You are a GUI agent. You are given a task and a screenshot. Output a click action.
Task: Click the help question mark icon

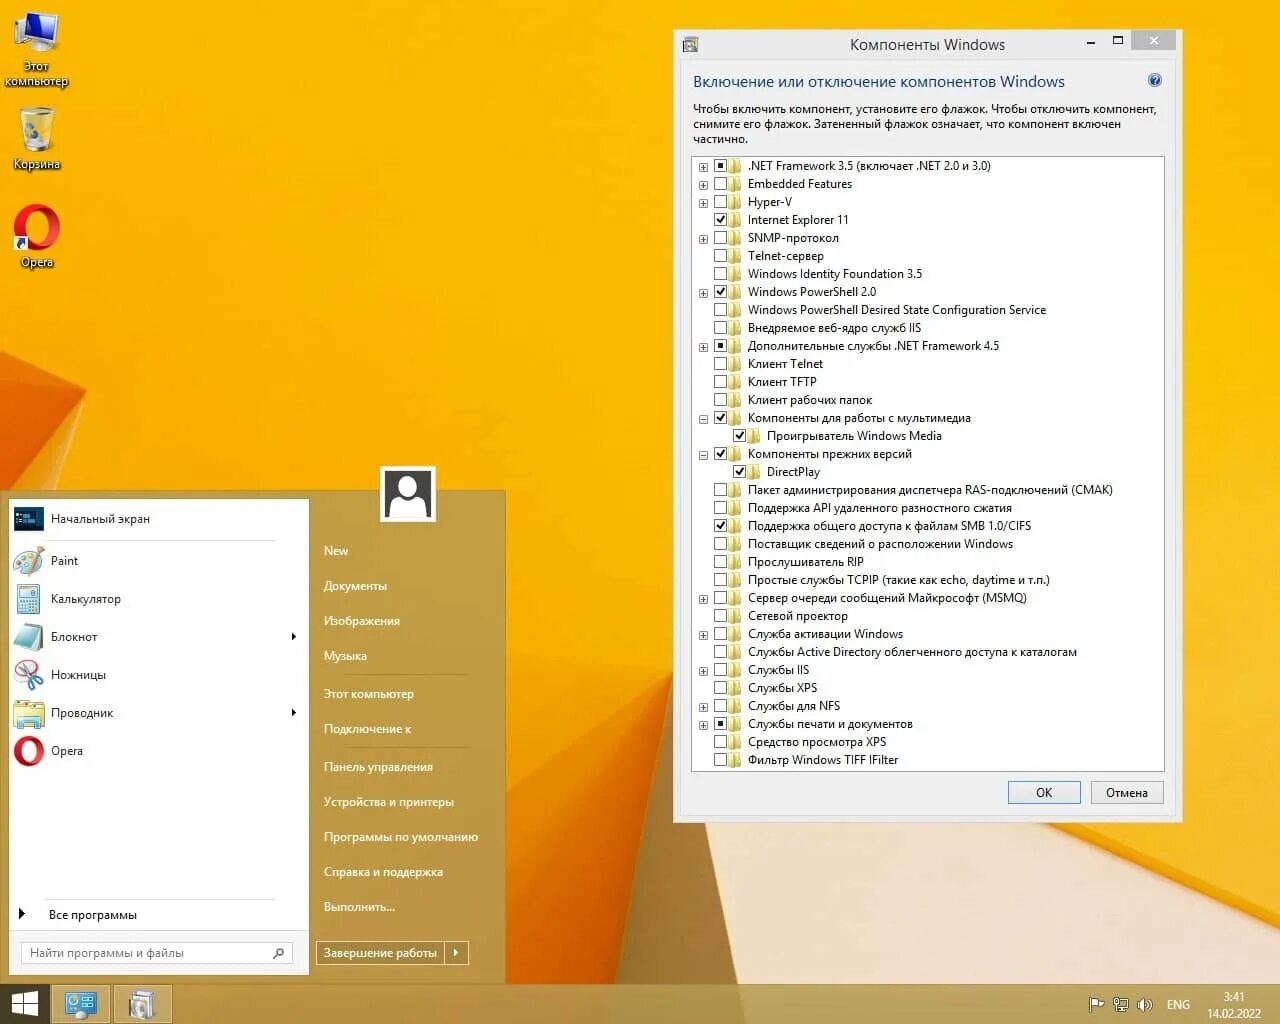coord(1155,81)
